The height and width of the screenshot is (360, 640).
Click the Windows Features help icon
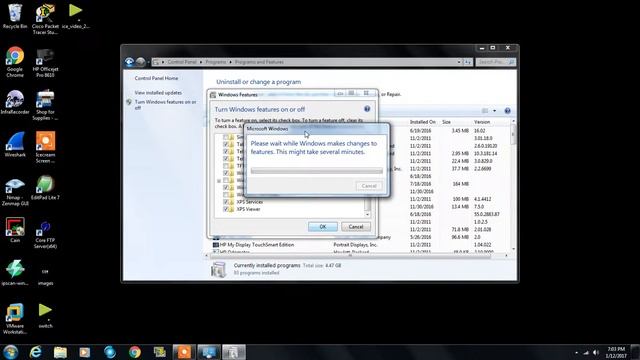(x=367, y=109)
